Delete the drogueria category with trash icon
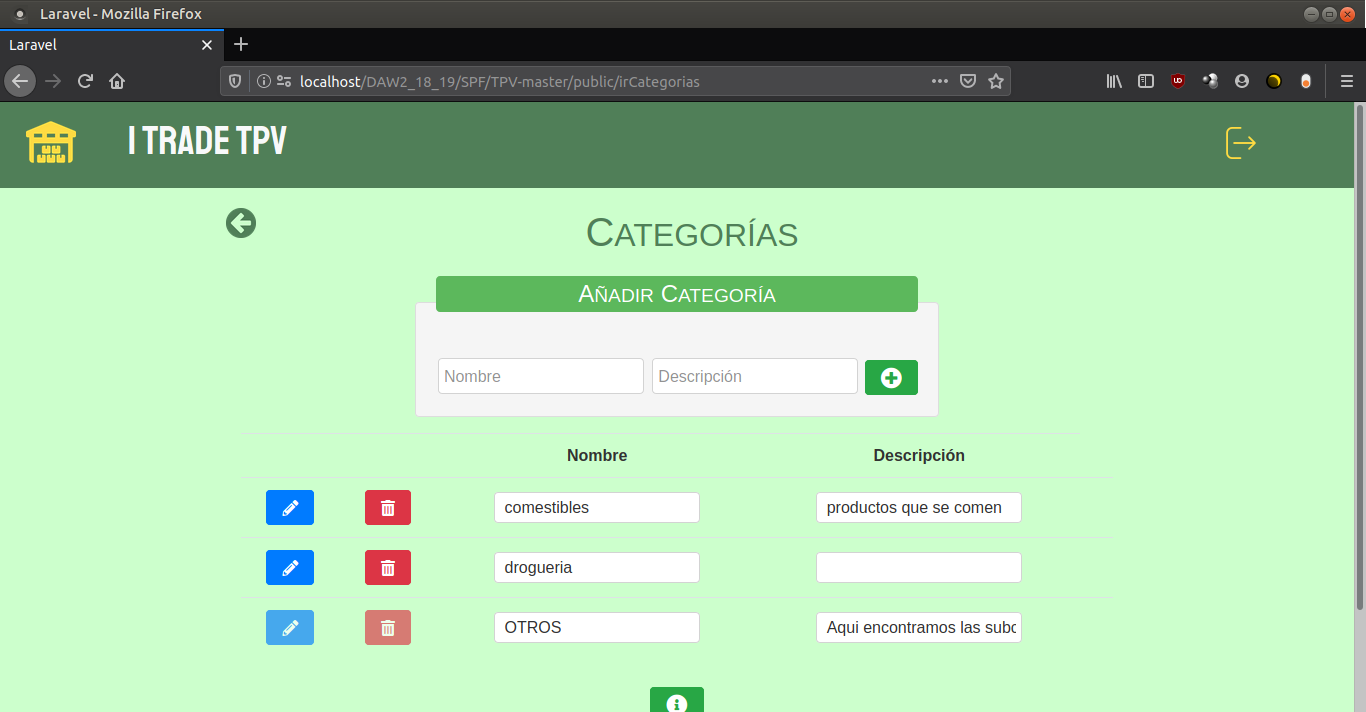 (x=388, y=568)
